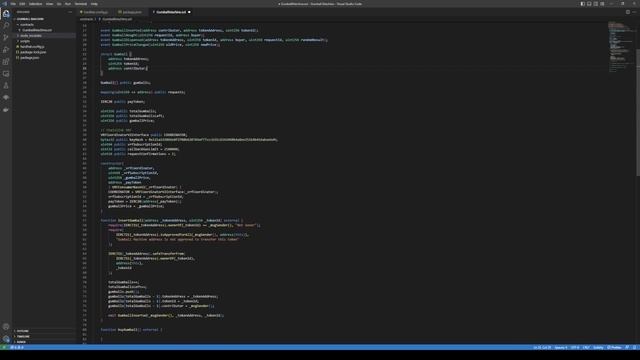640x360 pixels.
Task: Open editor more actions ellipsis
Action: pos(634,12)
